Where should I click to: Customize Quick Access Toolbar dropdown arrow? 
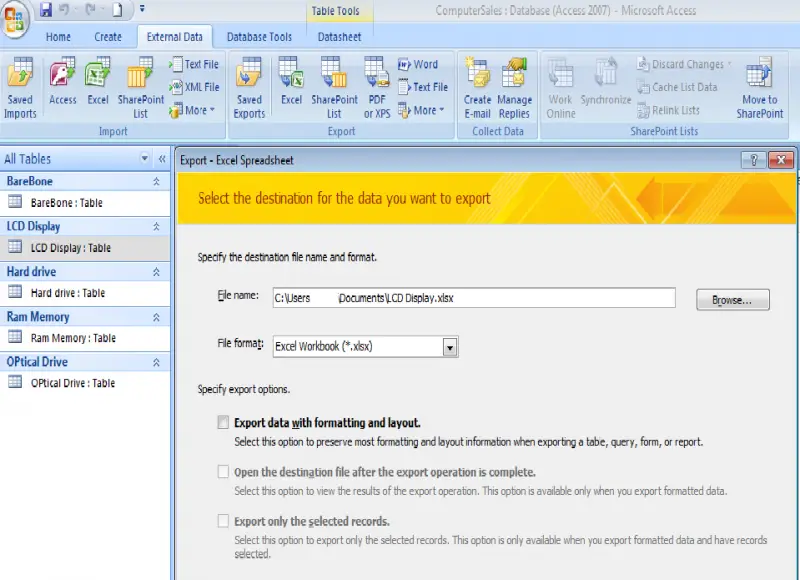point(142,9)
